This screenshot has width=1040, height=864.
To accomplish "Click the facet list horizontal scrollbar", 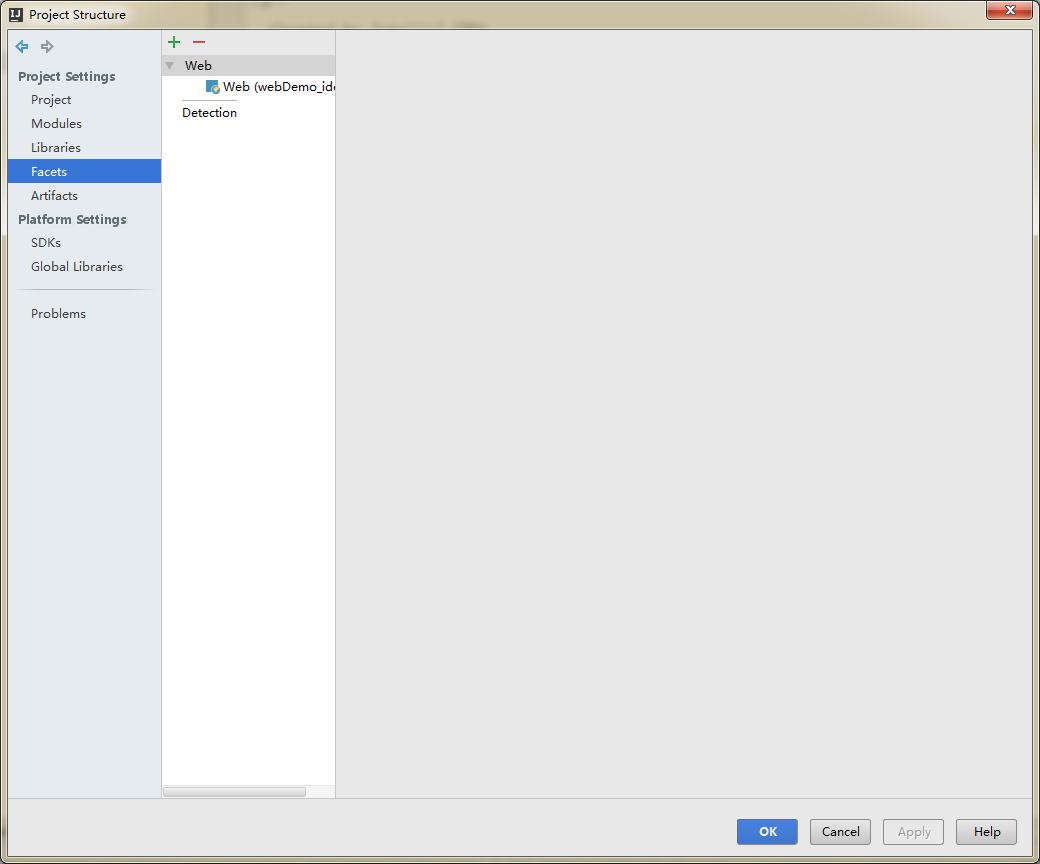I will [235, 792].
